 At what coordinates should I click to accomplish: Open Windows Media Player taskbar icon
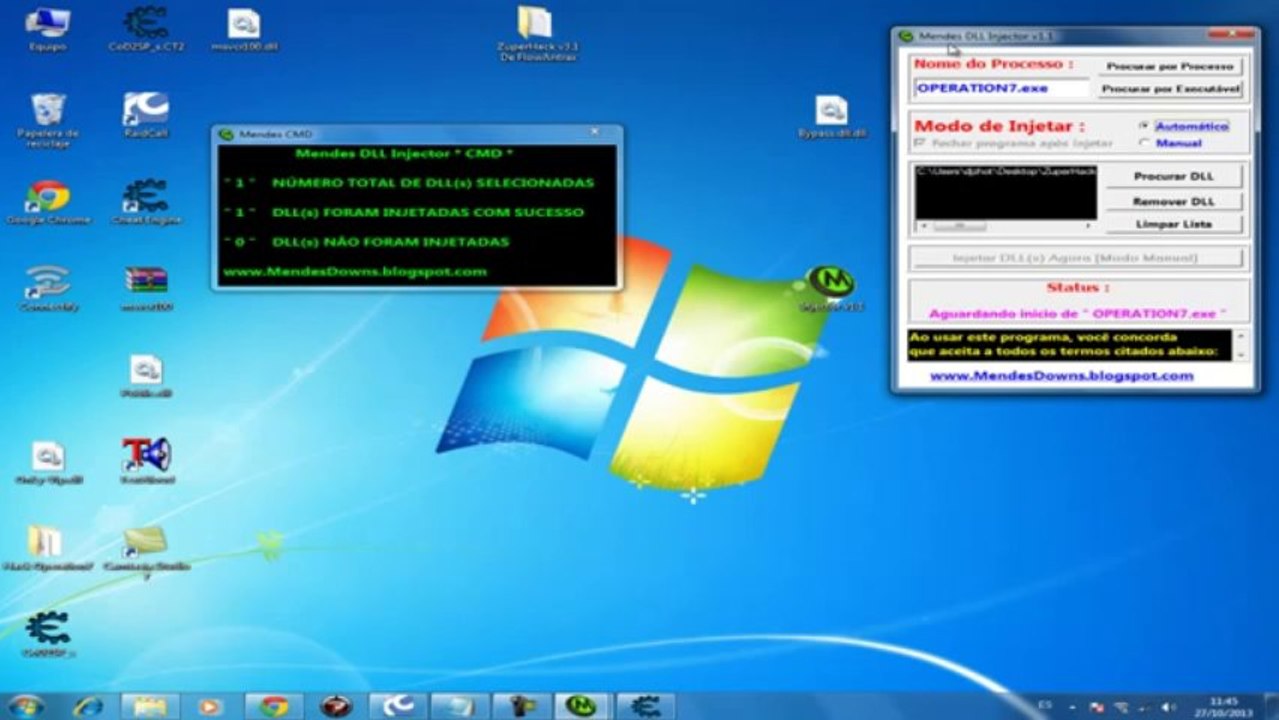pyautogui.click(x=211, y=706)
